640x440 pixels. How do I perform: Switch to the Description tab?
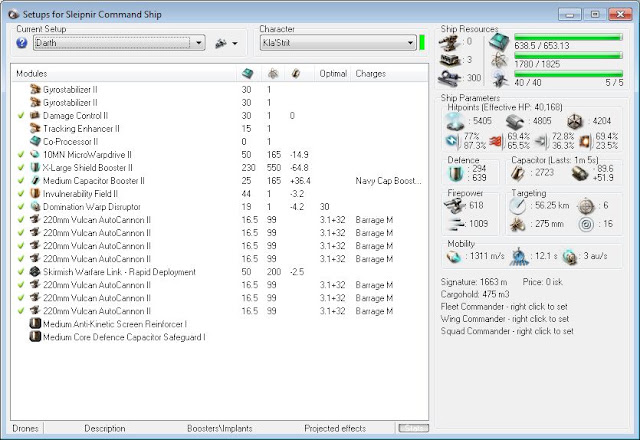(105, 429)
